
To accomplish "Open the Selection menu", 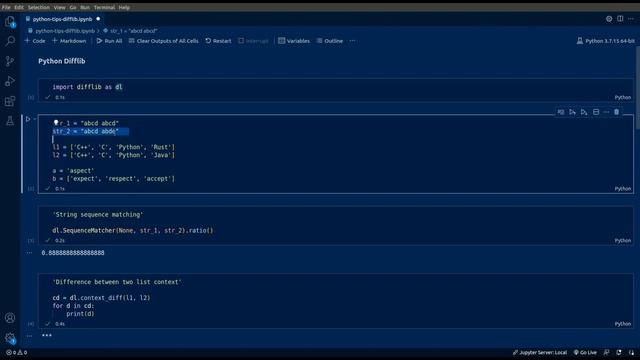I will tap(38, 7).
